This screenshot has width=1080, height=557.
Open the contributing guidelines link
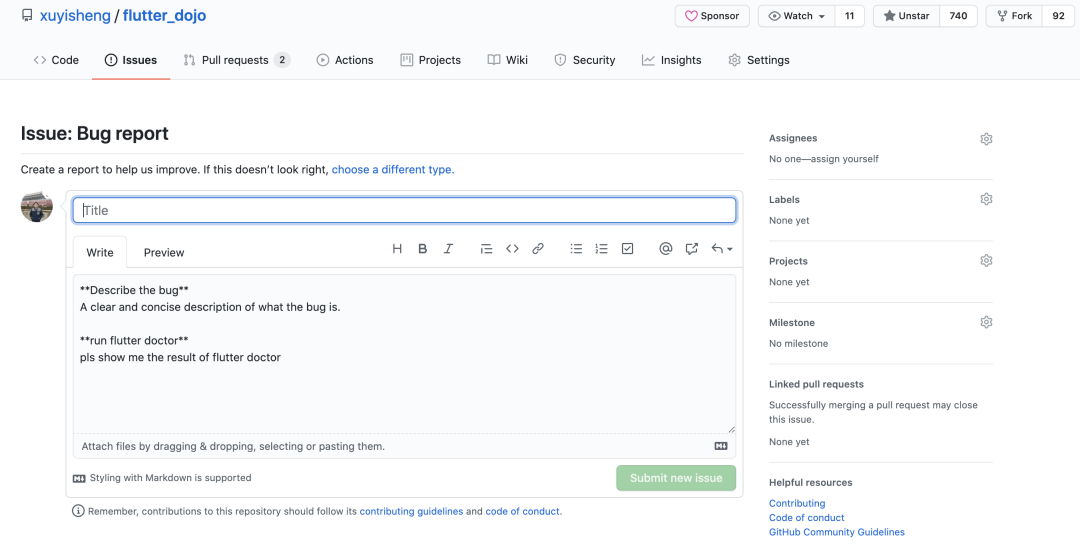[411, 512]
